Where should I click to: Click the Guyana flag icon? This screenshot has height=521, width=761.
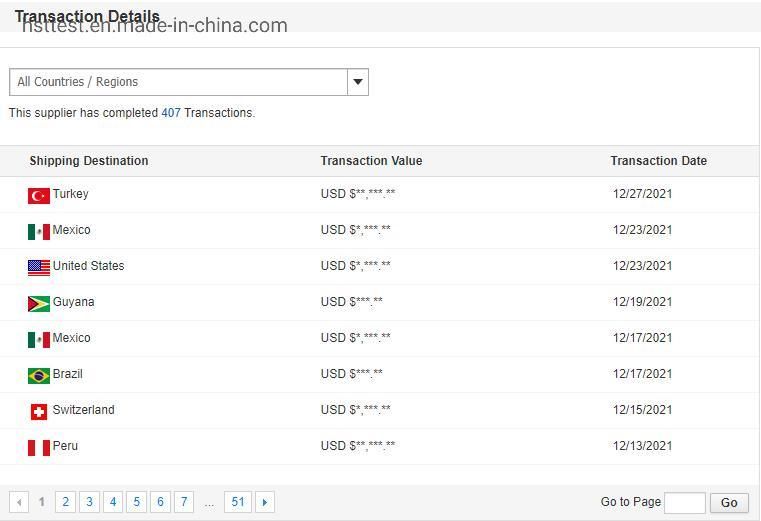coord(39,303)
